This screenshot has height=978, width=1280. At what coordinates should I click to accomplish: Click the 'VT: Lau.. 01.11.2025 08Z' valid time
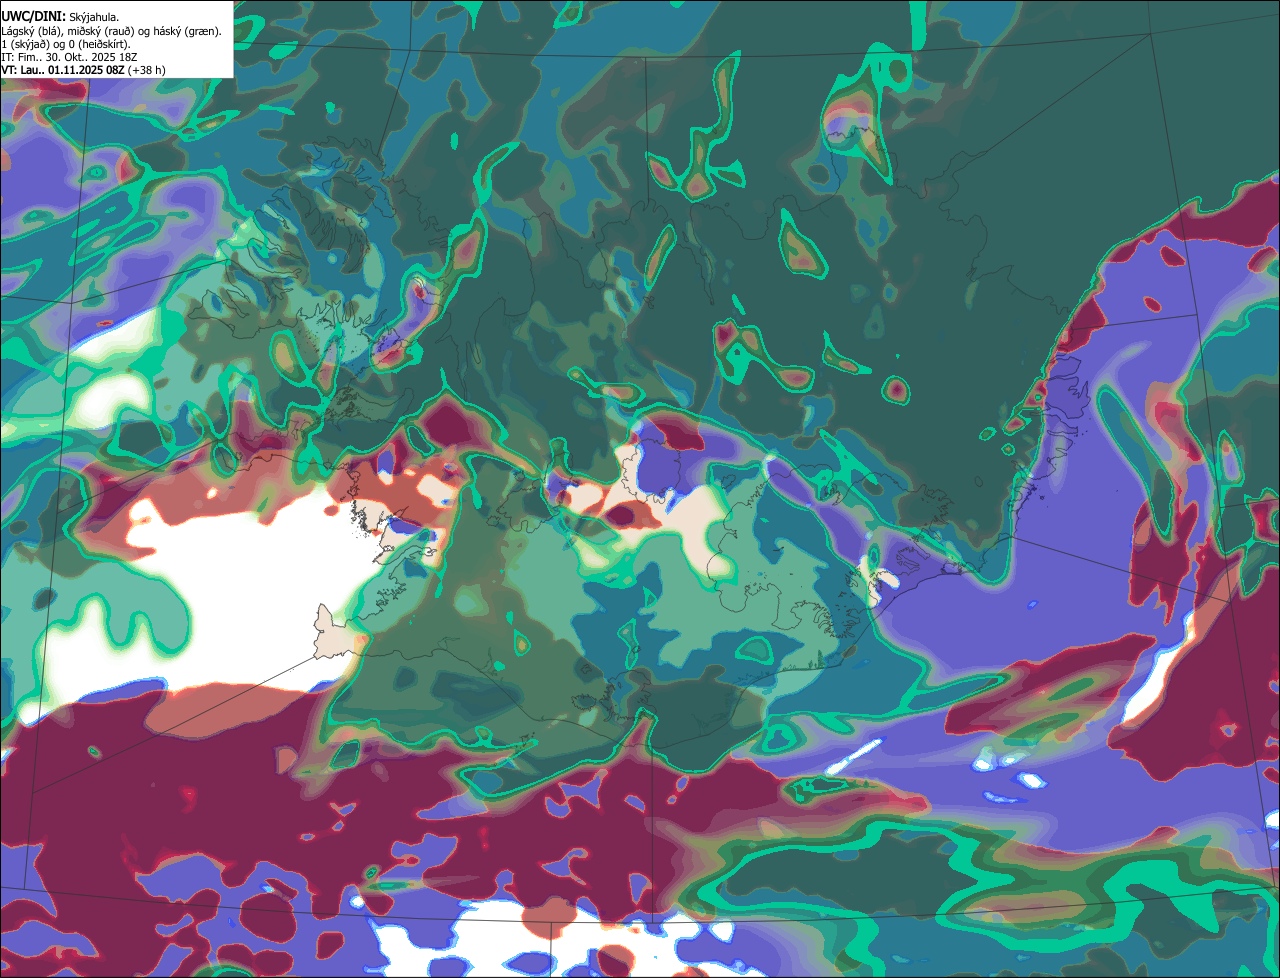point(63,70)
